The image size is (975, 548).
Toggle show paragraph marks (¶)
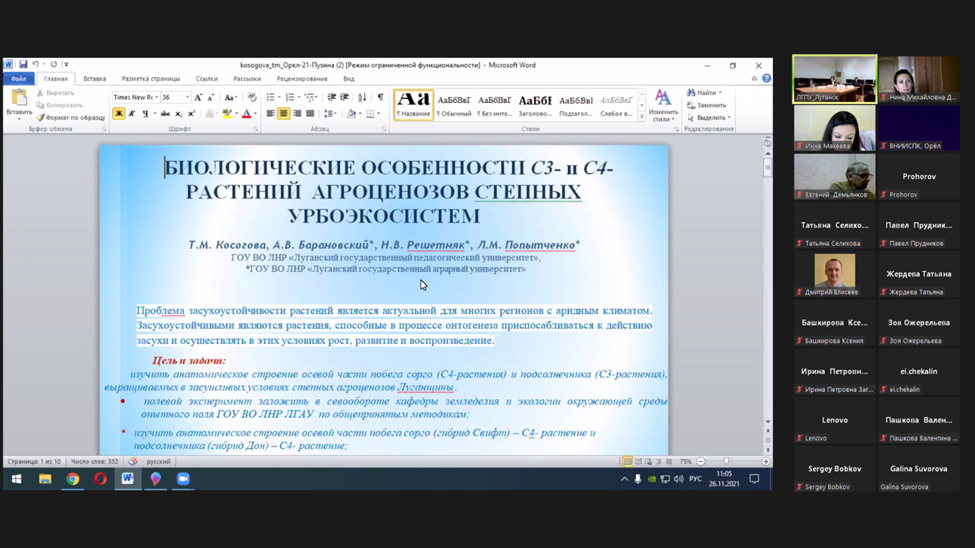[x=380, y=98]
